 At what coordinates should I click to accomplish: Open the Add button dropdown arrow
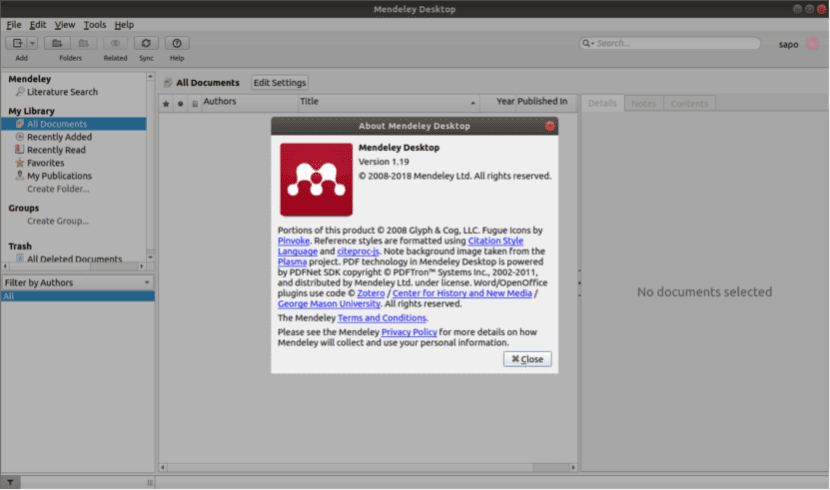32,43
